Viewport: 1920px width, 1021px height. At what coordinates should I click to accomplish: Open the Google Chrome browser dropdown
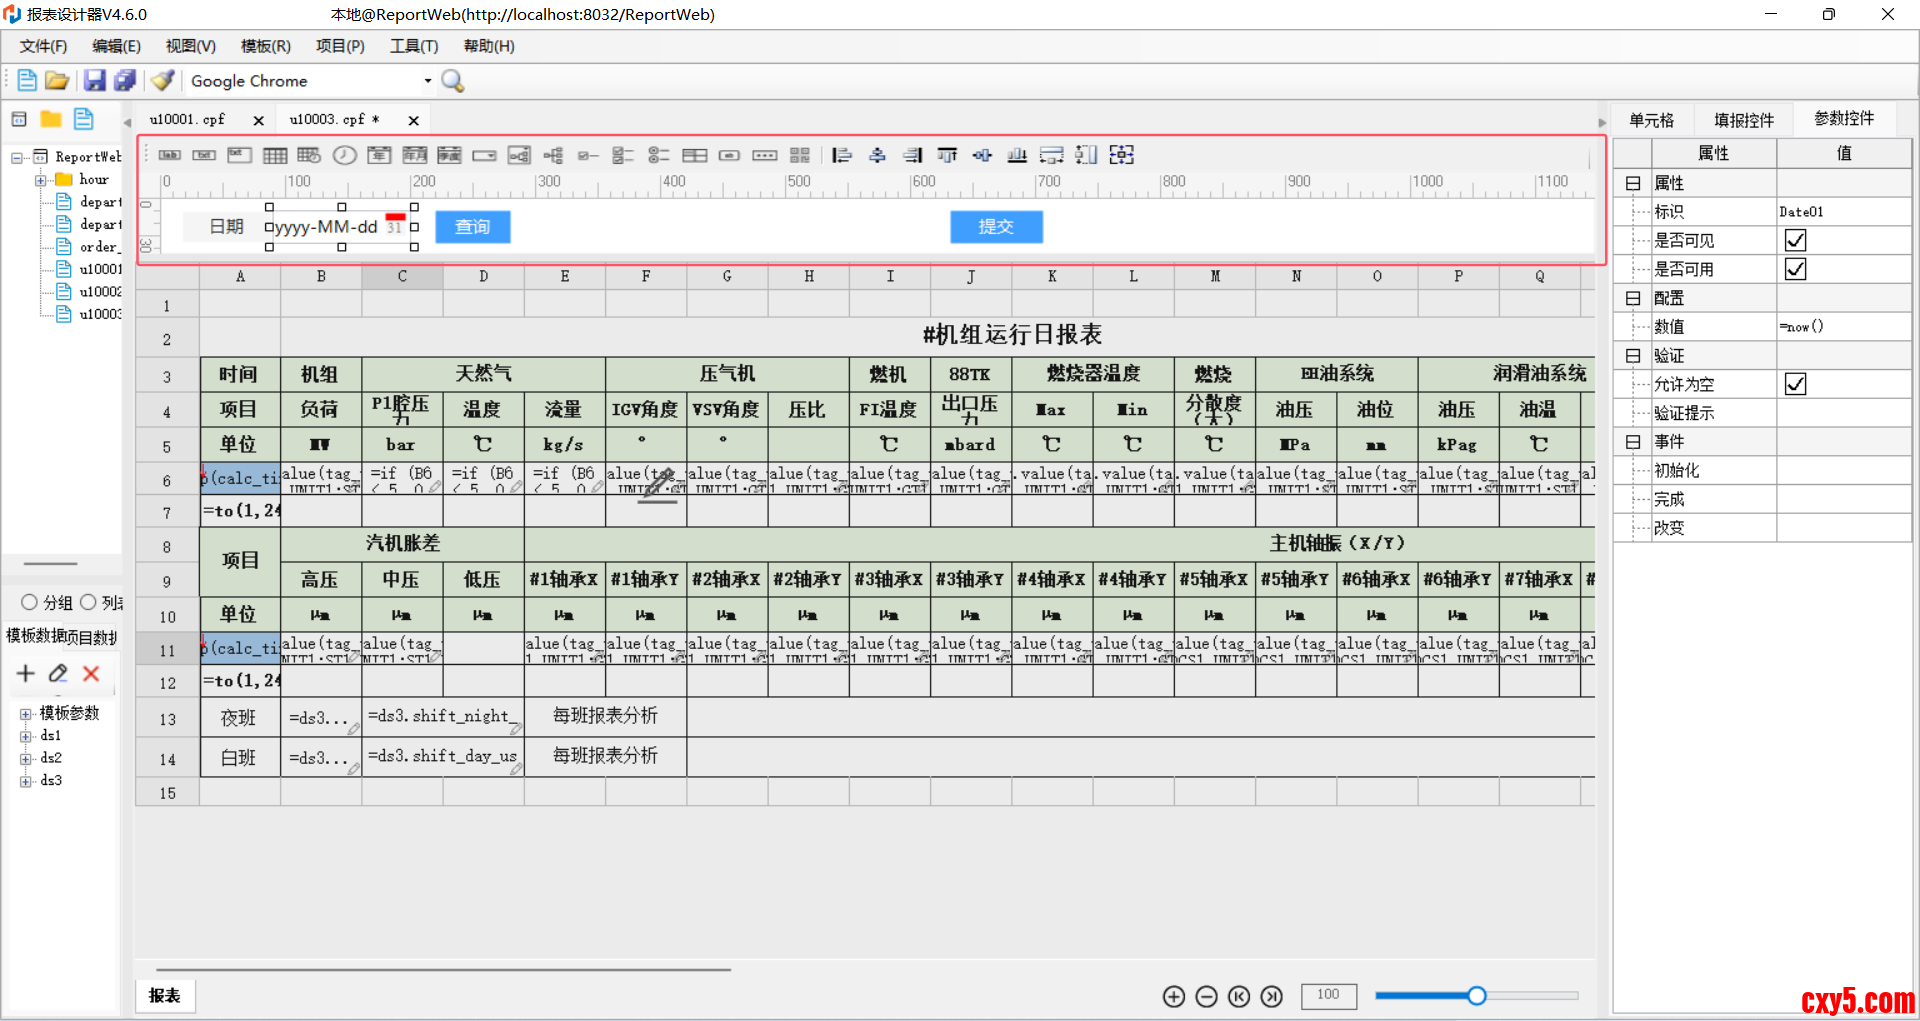[x=428, y=81]
